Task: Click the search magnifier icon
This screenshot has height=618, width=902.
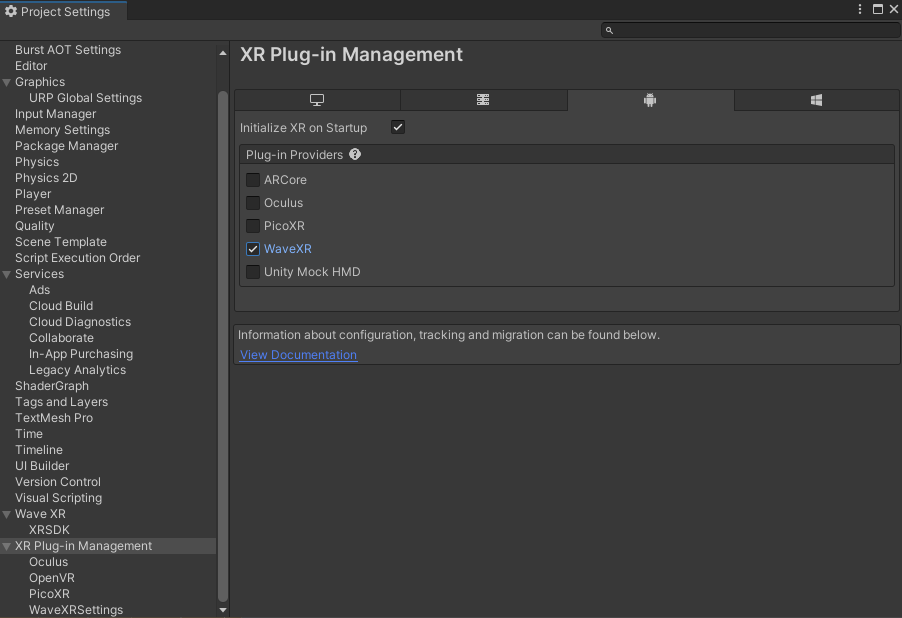Action: pyautogui.click(x=609, y=31)
